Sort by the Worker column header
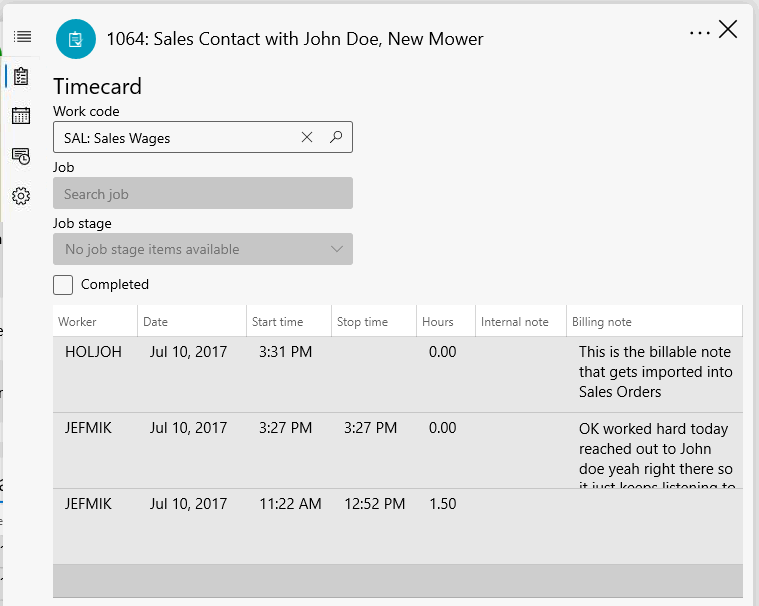The image size is (759, 606). point(78,322)
